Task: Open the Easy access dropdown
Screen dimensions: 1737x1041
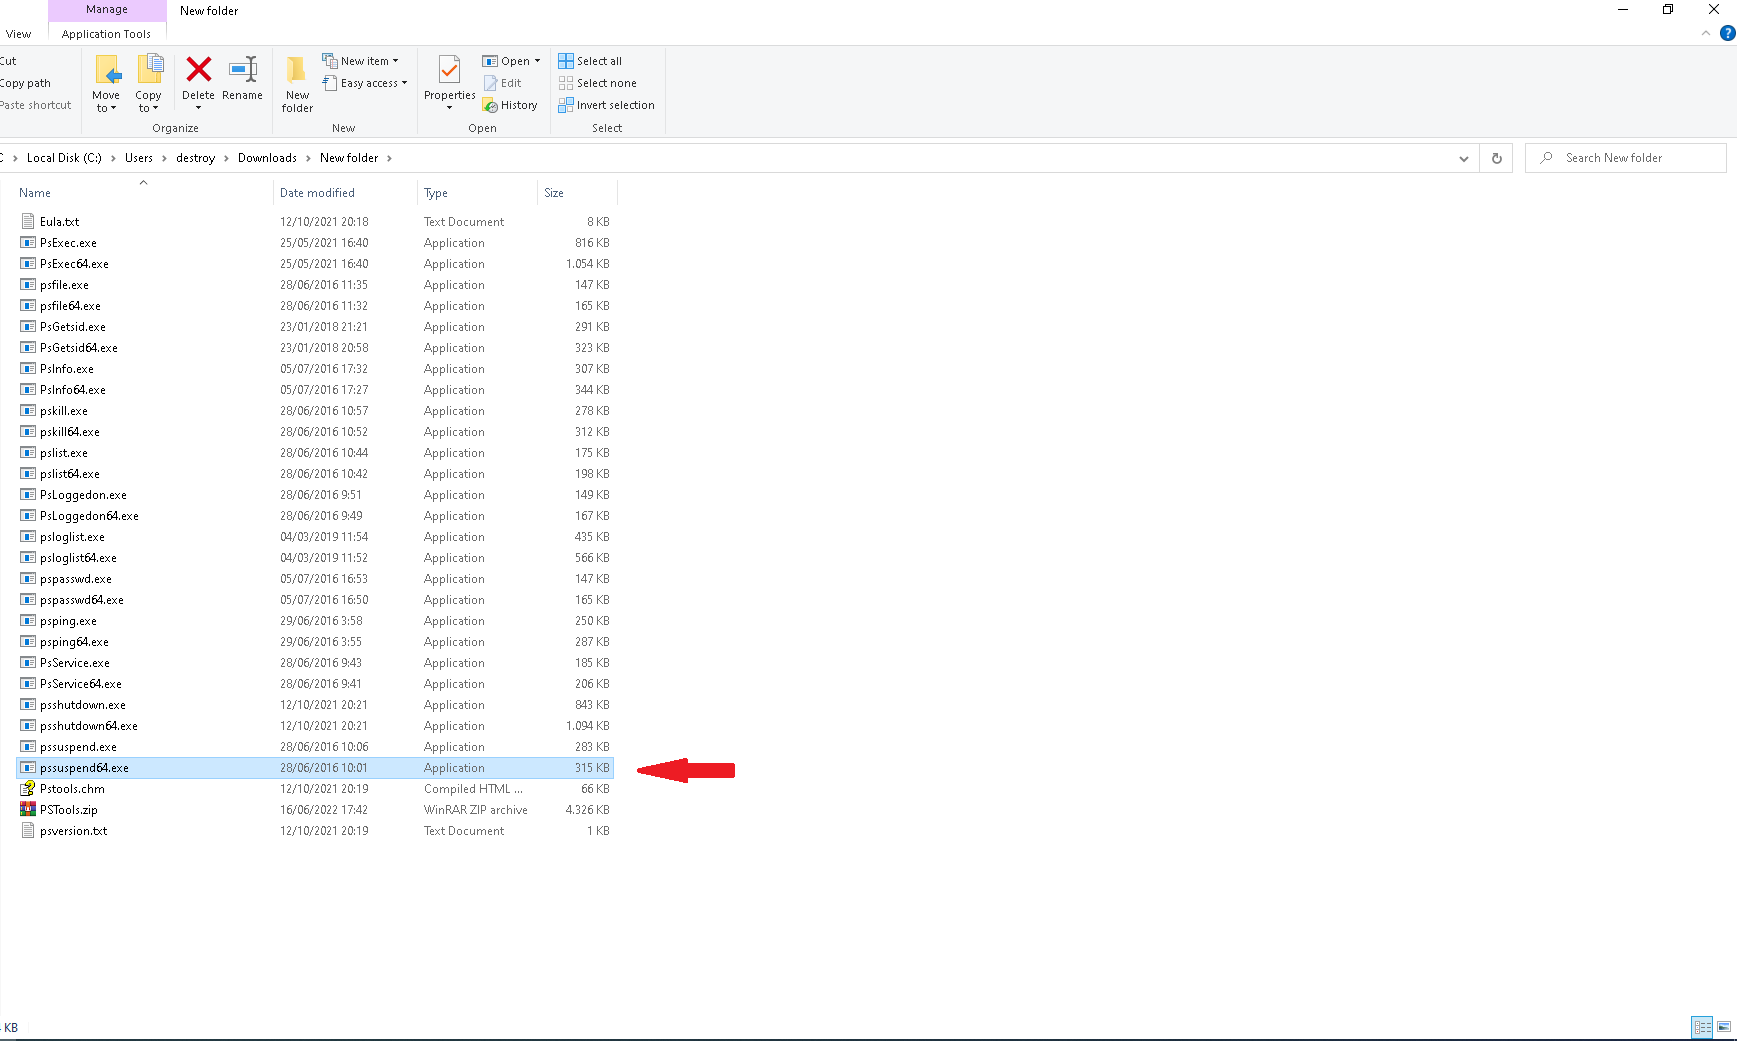Action: [365, 83]
